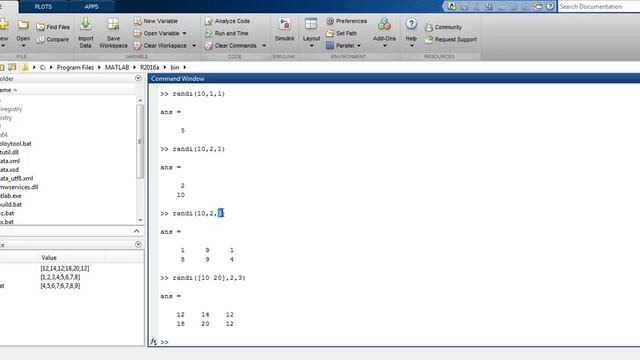
Task: Create a New Variable
Action: click(x=156, y=21)
